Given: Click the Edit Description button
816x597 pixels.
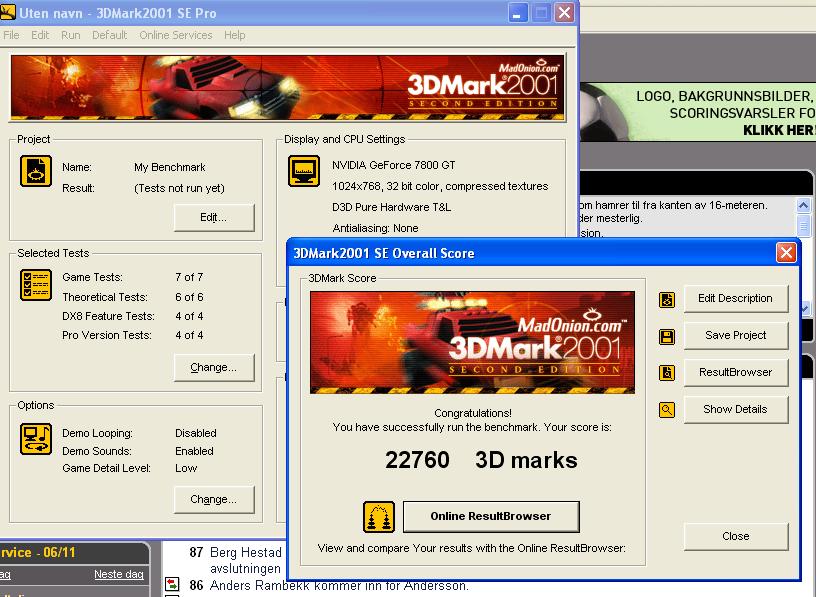Looking at the screenshot, I should 736,299.
